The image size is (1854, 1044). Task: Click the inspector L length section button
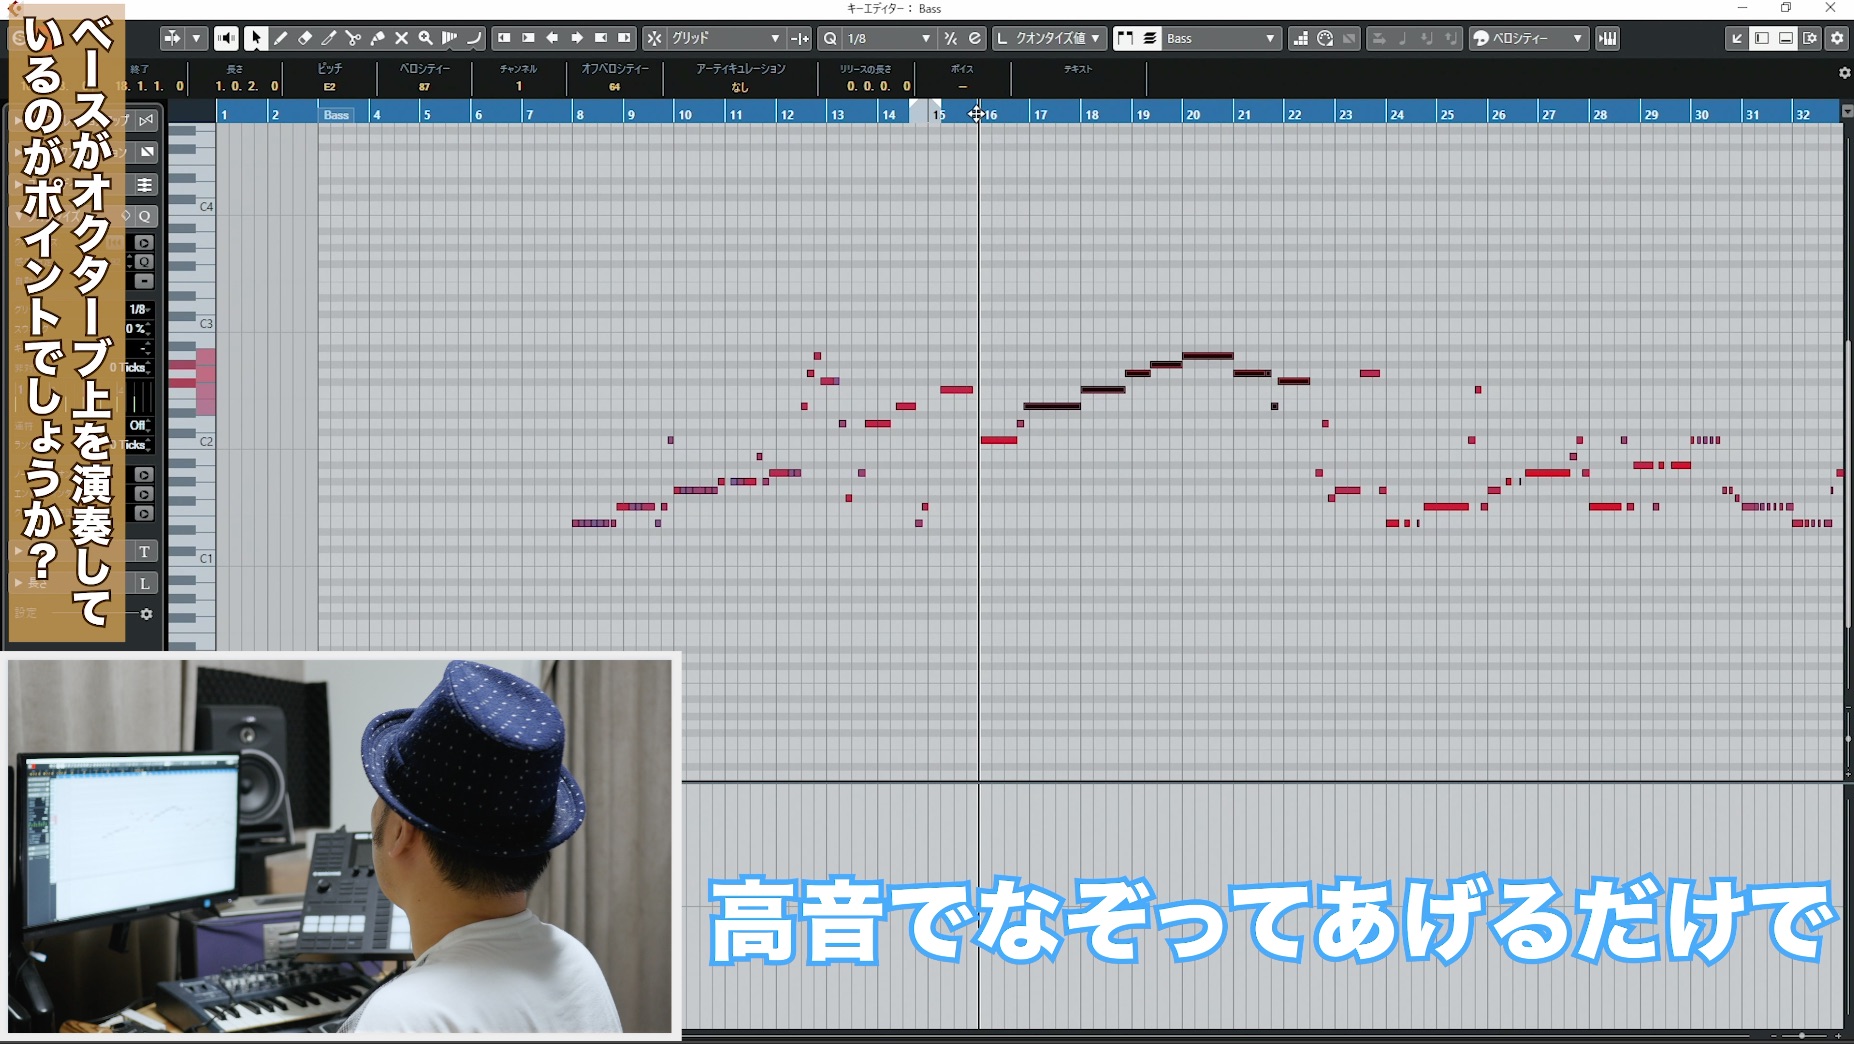click(145, 583)
